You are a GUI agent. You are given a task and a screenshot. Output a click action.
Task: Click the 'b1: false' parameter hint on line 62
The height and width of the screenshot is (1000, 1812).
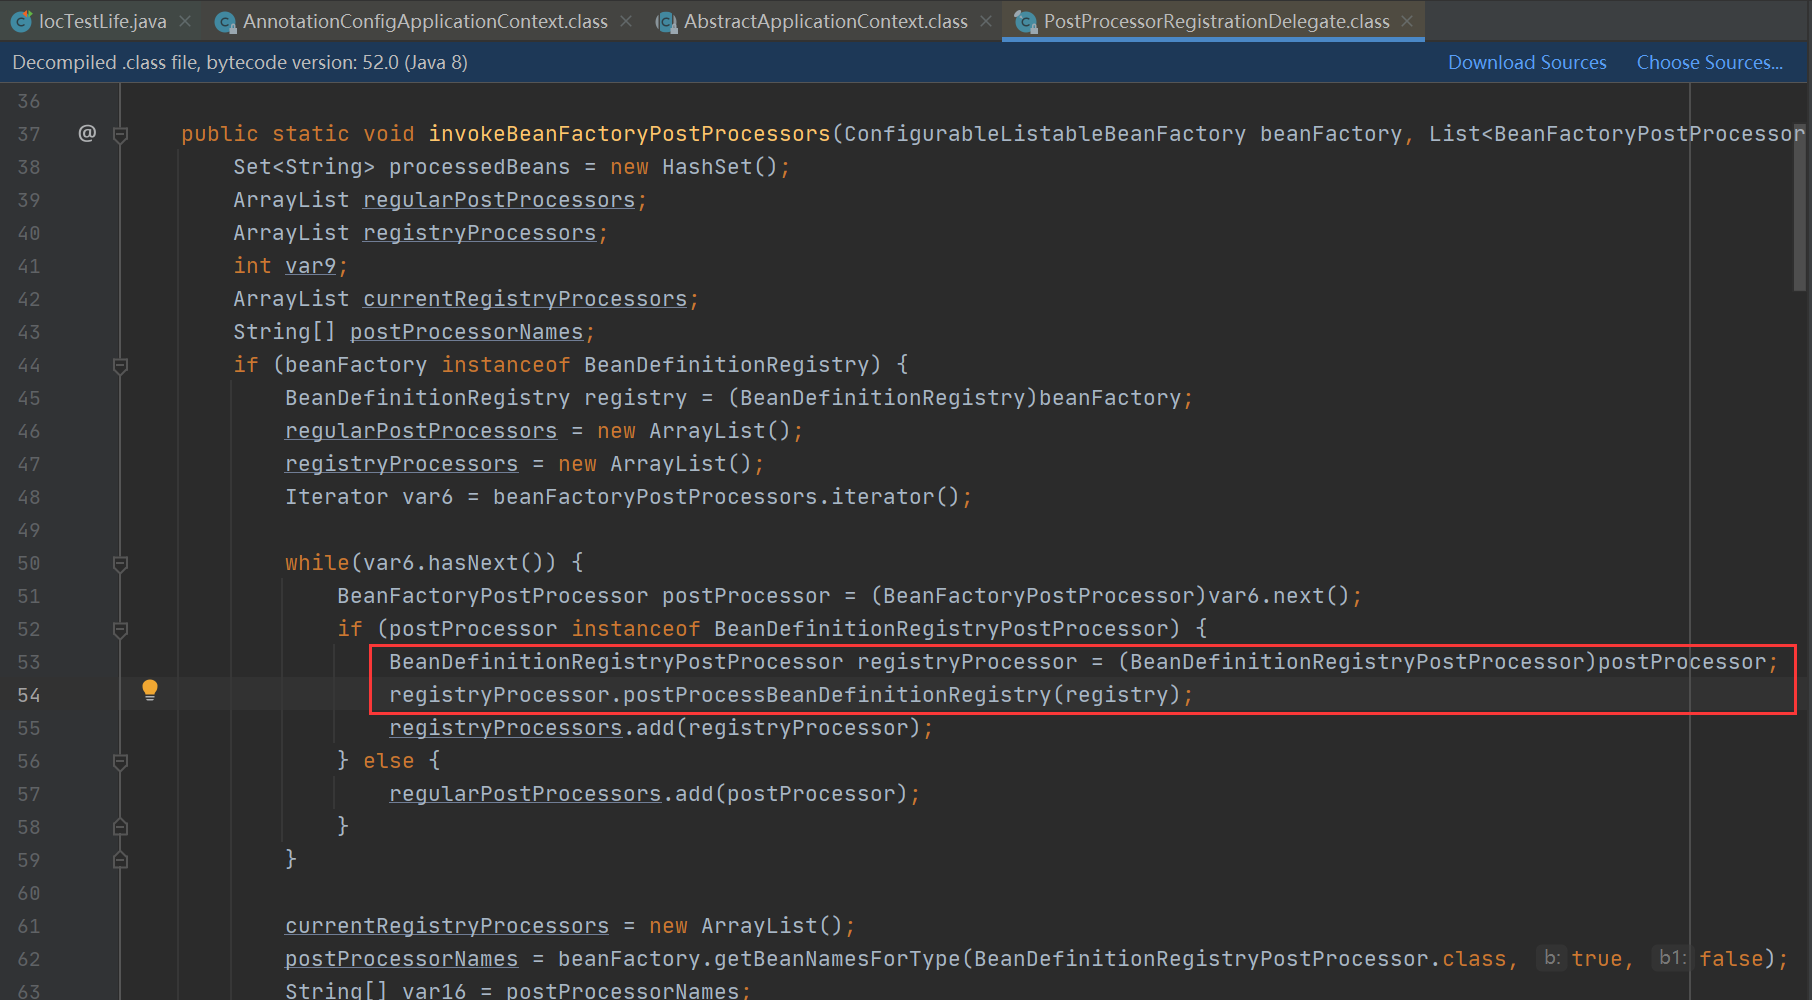click(x=1672, y=958)
